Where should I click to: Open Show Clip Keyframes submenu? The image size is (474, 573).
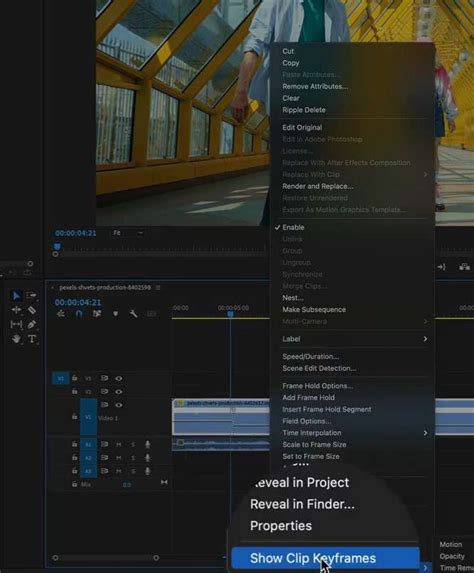[325, 558]
